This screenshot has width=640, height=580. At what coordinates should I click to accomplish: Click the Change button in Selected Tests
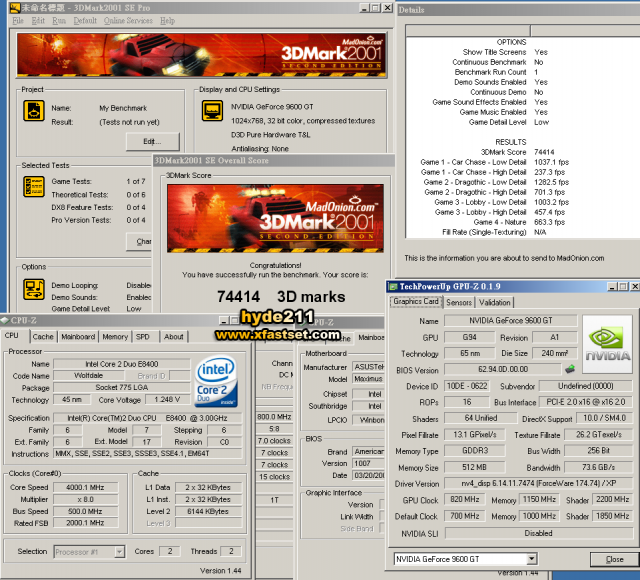pyautogui.click(x=139, y=242)
